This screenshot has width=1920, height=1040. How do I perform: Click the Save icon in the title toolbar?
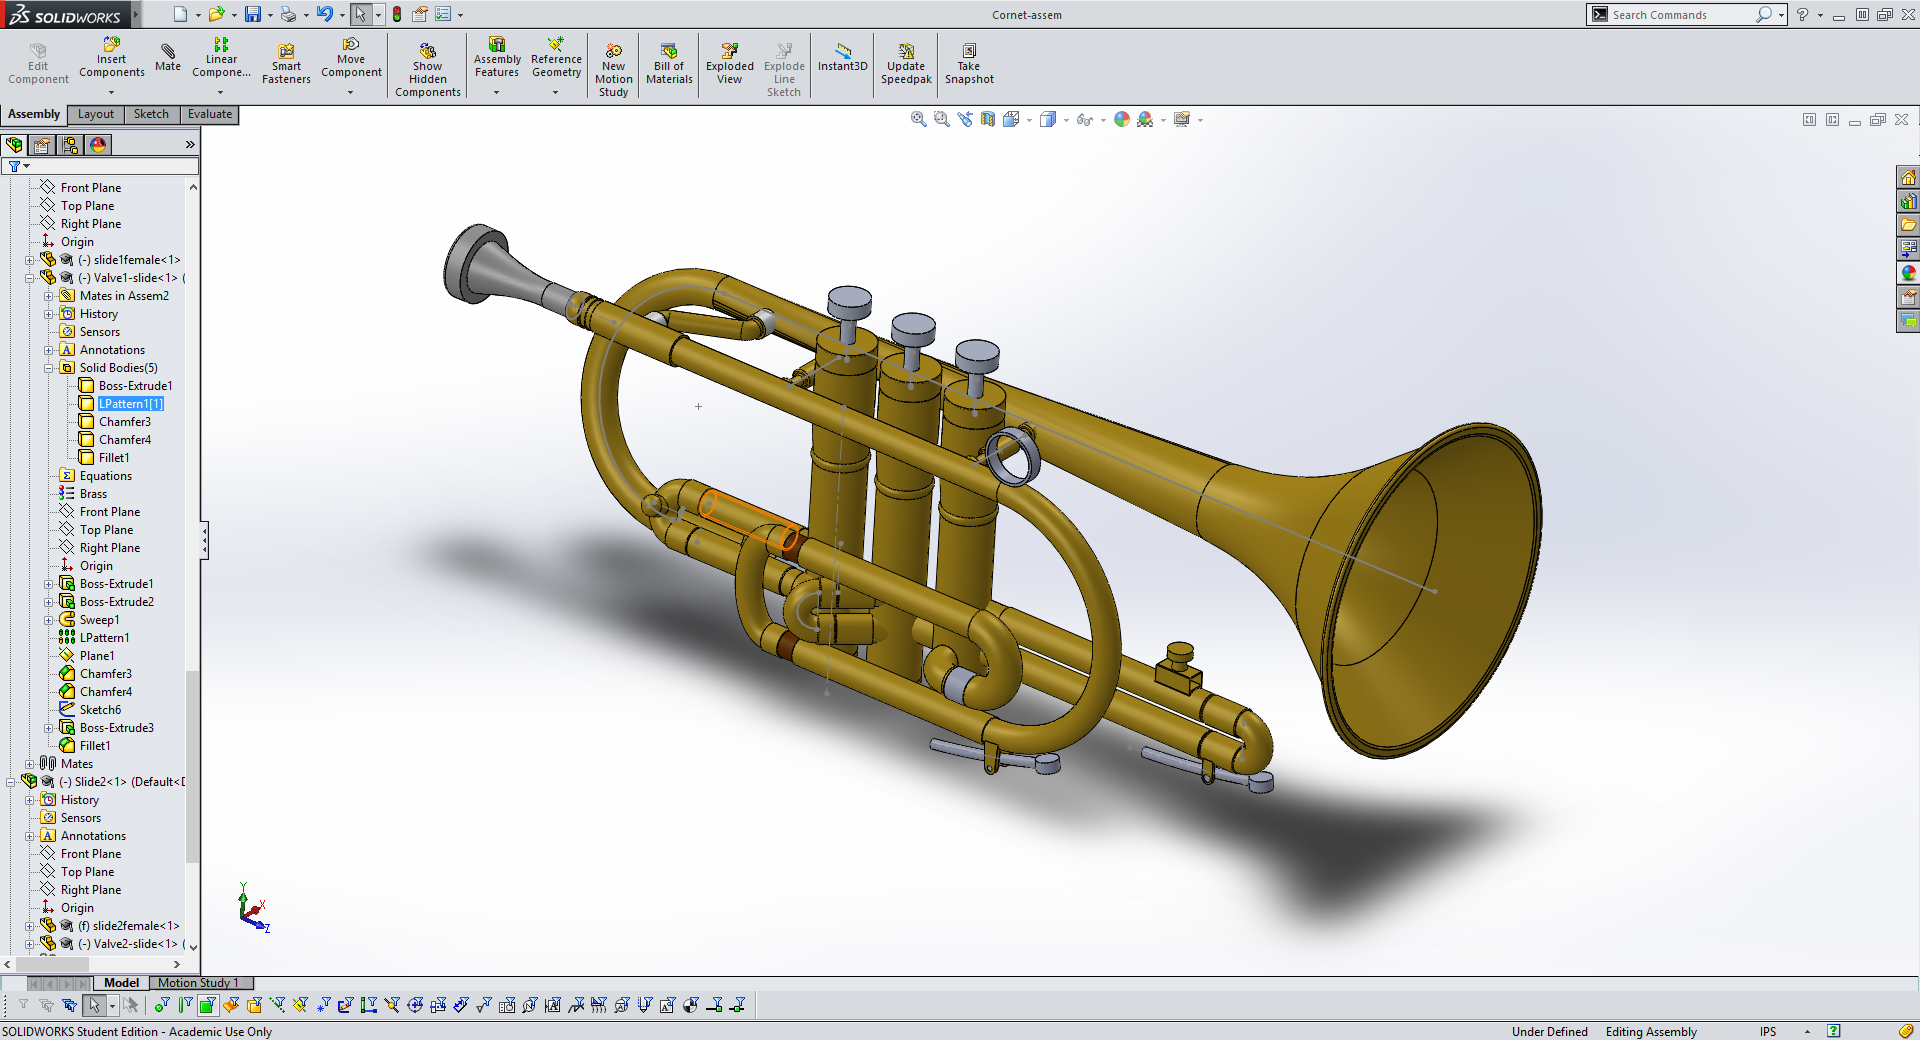point(253,14)
